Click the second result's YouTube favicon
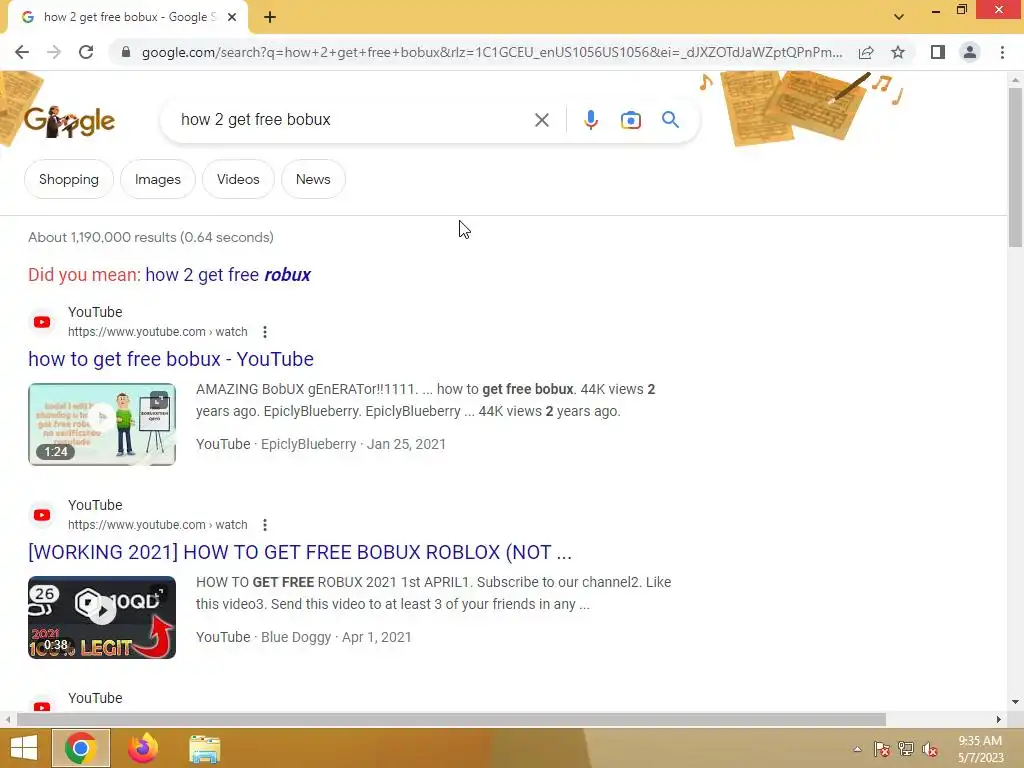The height and width of the screenshot is (768, 1024). (x=42, y=515)
